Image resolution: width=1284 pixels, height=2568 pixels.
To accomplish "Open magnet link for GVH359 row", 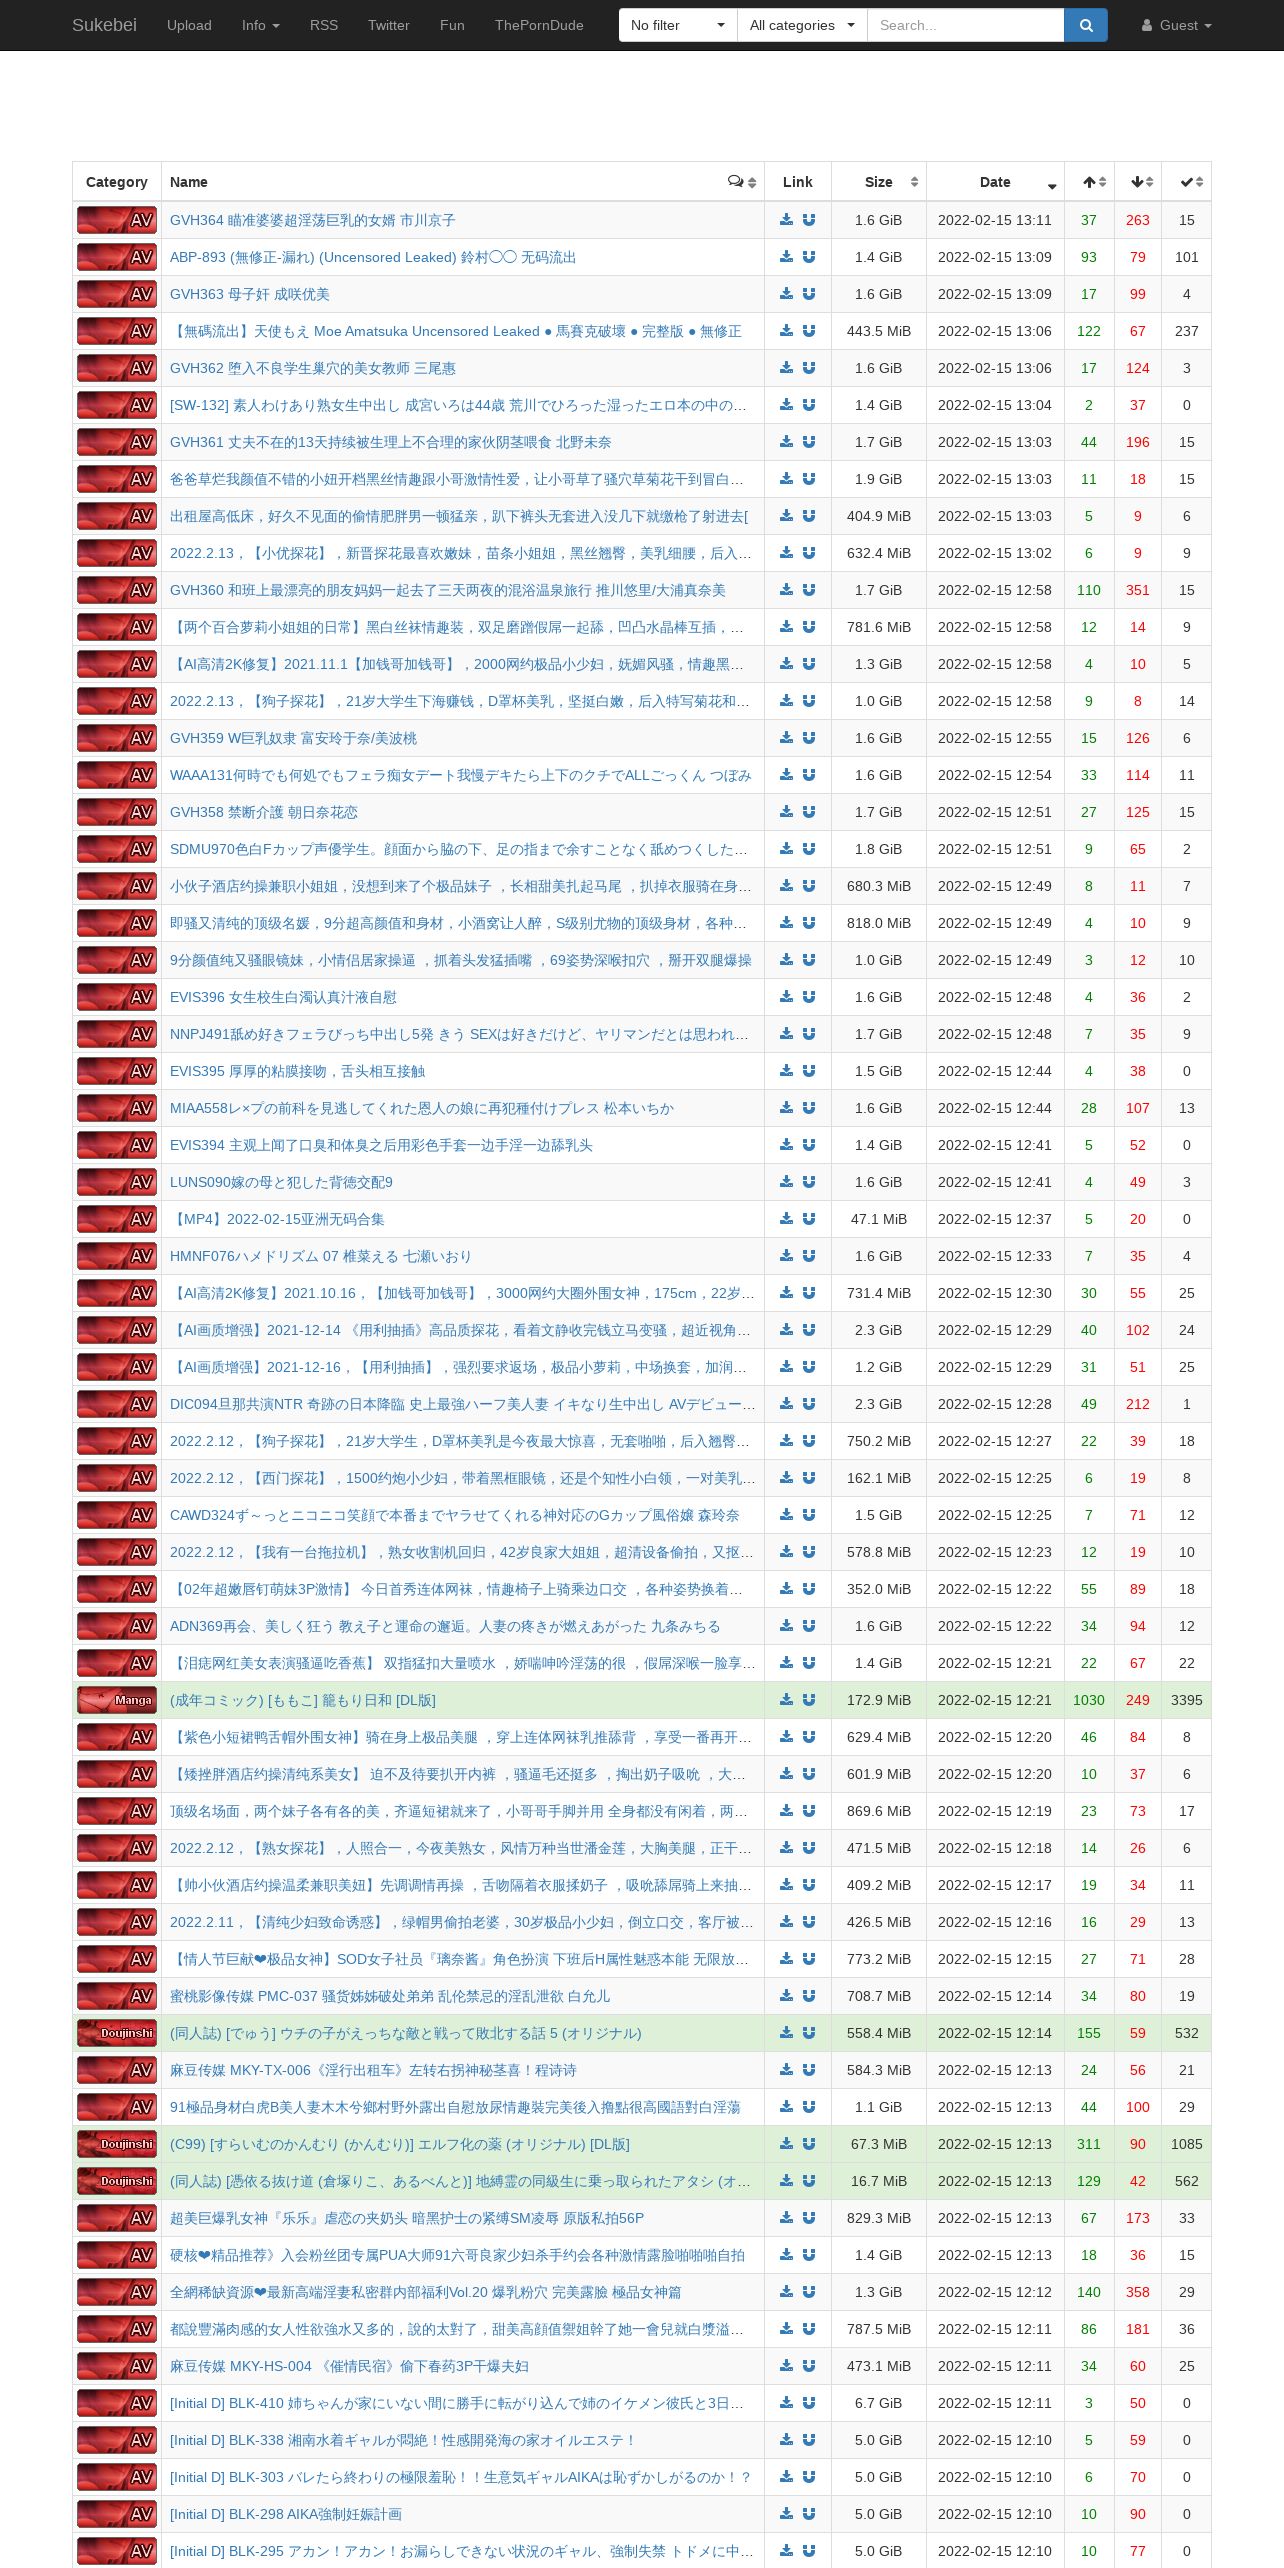I will coord(809,738).
